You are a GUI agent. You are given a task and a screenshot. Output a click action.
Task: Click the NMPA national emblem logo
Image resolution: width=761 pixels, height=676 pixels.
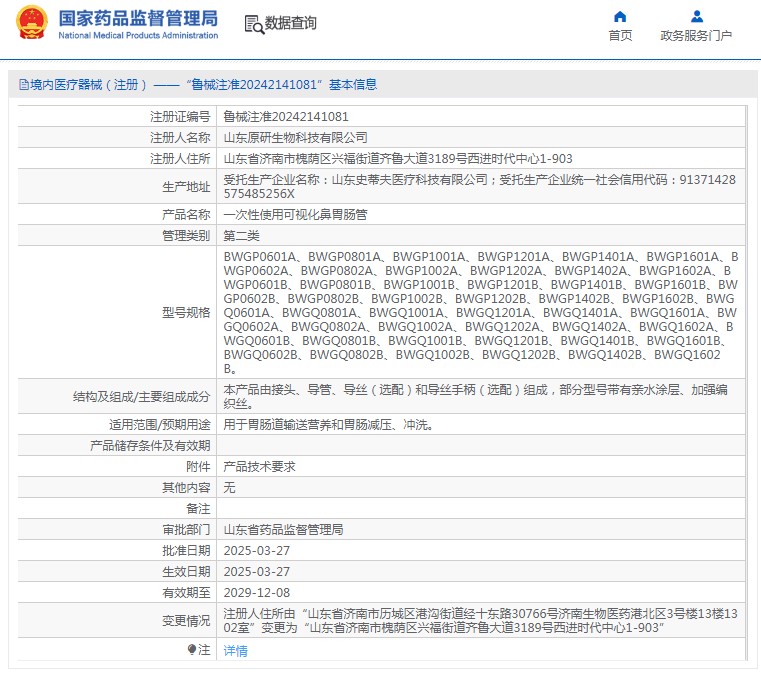(x=32, y=22)
